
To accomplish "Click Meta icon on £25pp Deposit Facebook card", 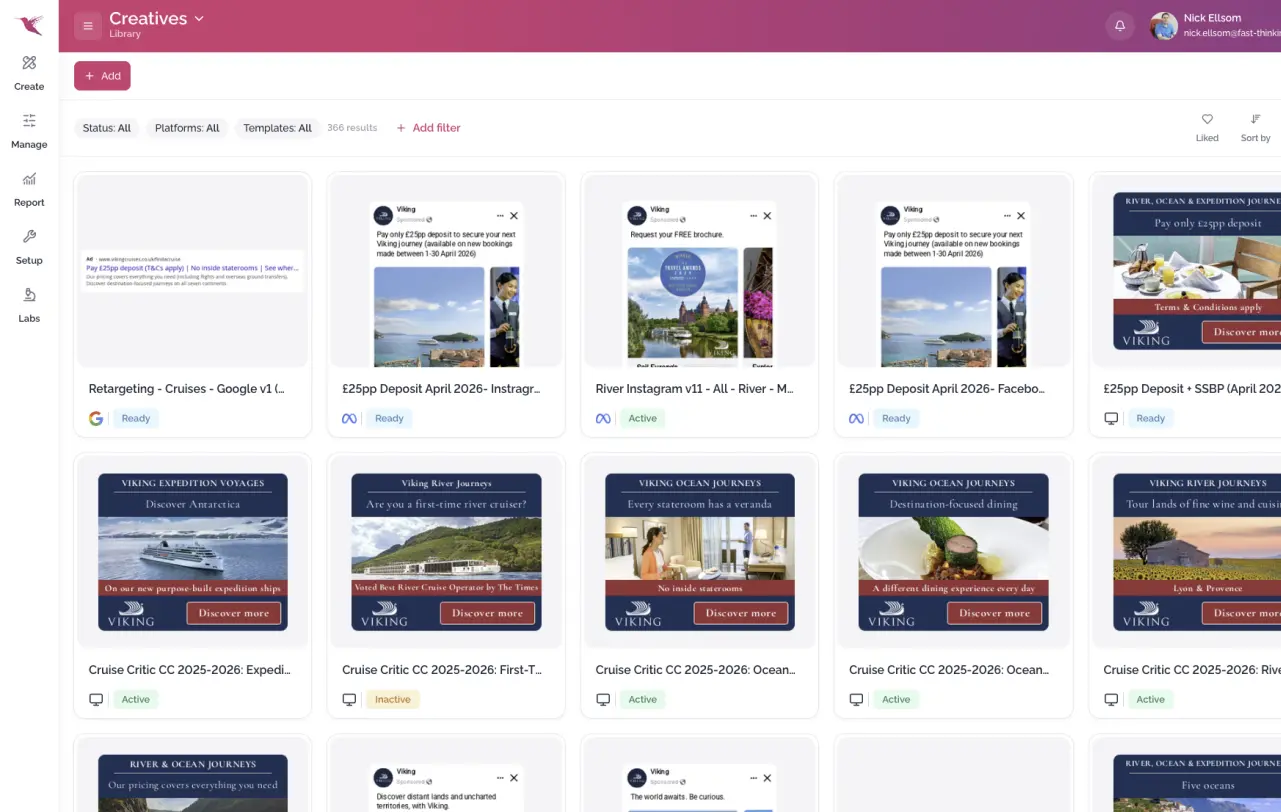I will [x=857, y=418].
